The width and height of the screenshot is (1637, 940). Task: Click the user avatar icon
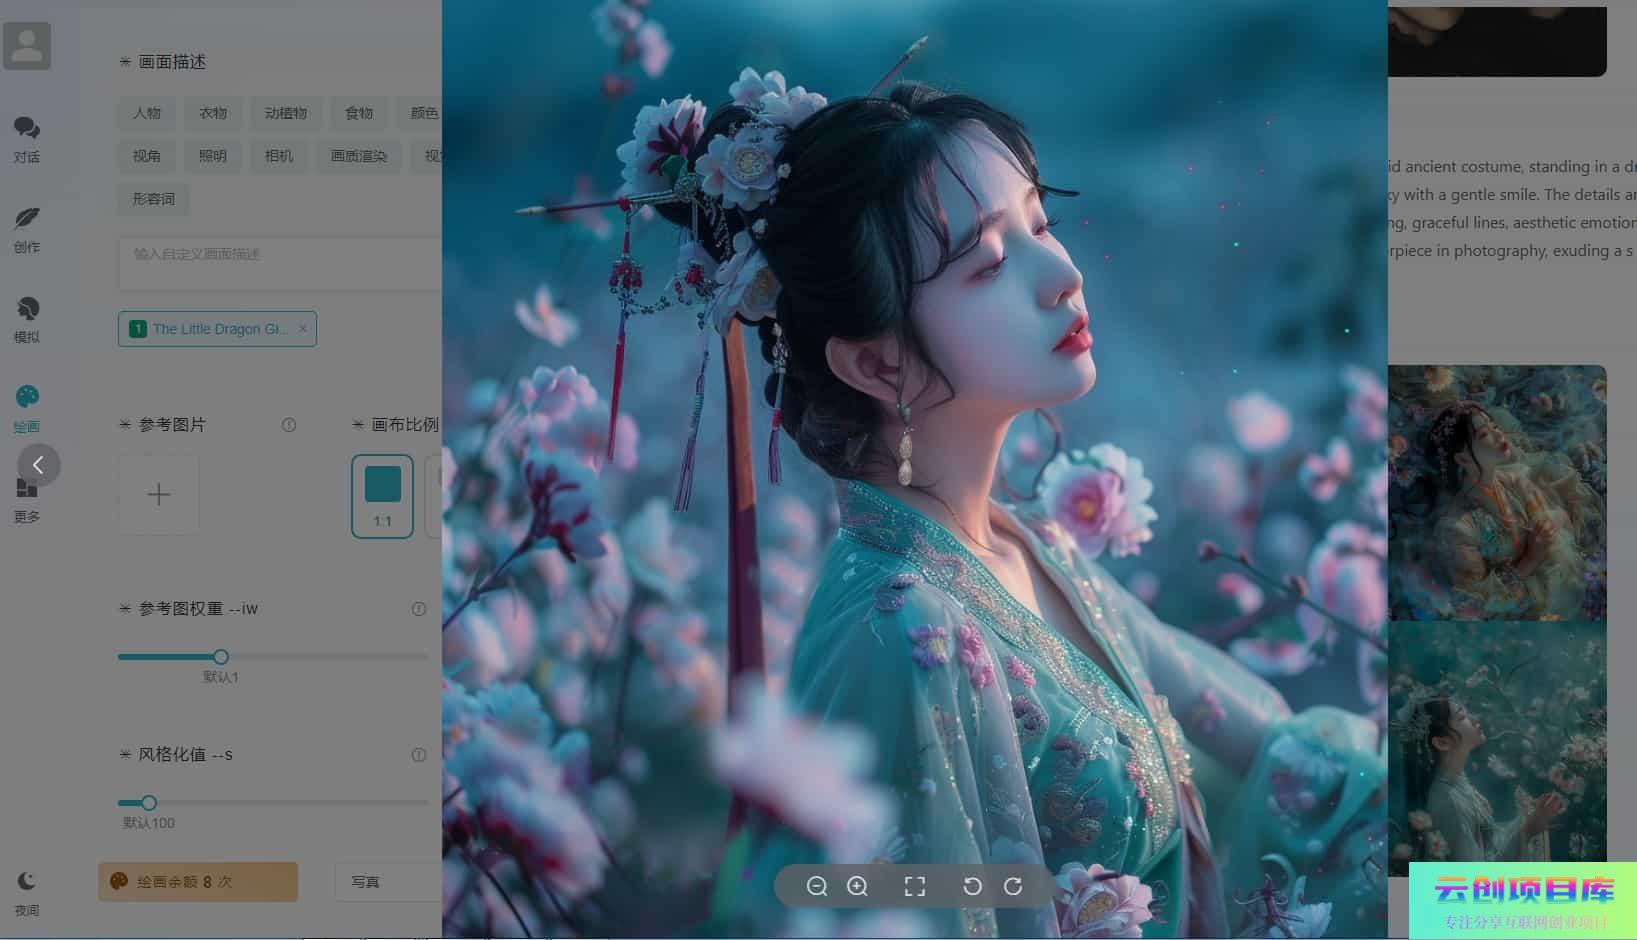(27, 46)
